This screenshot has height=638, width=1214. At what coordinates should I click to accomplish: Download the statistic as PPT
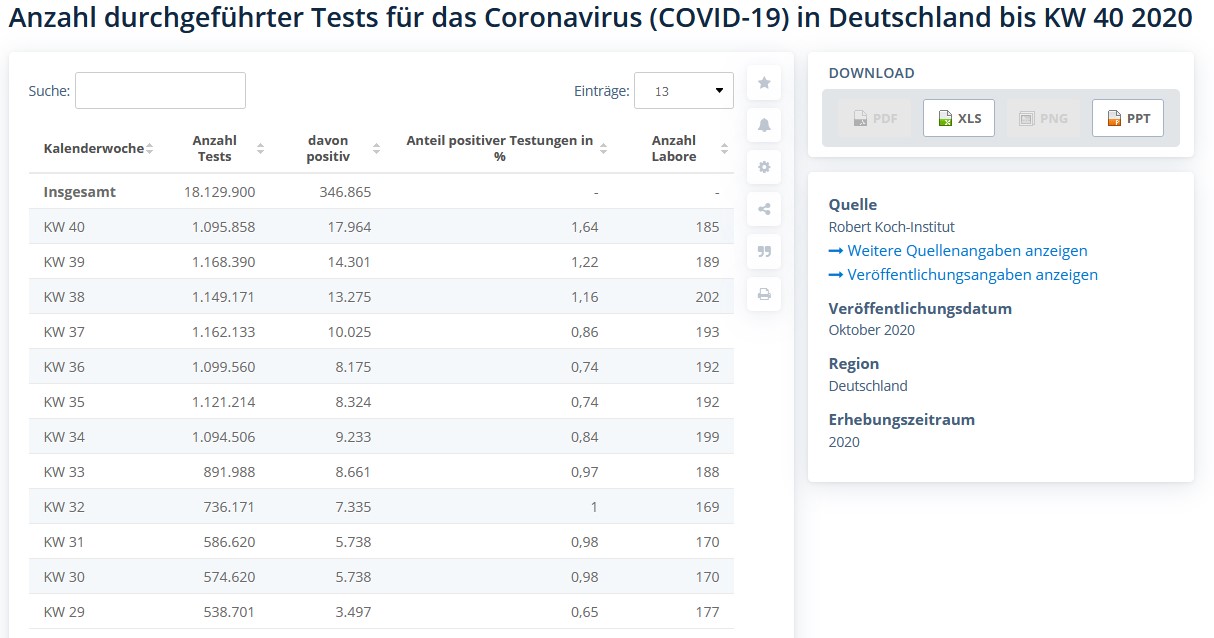coord(1127,118)
